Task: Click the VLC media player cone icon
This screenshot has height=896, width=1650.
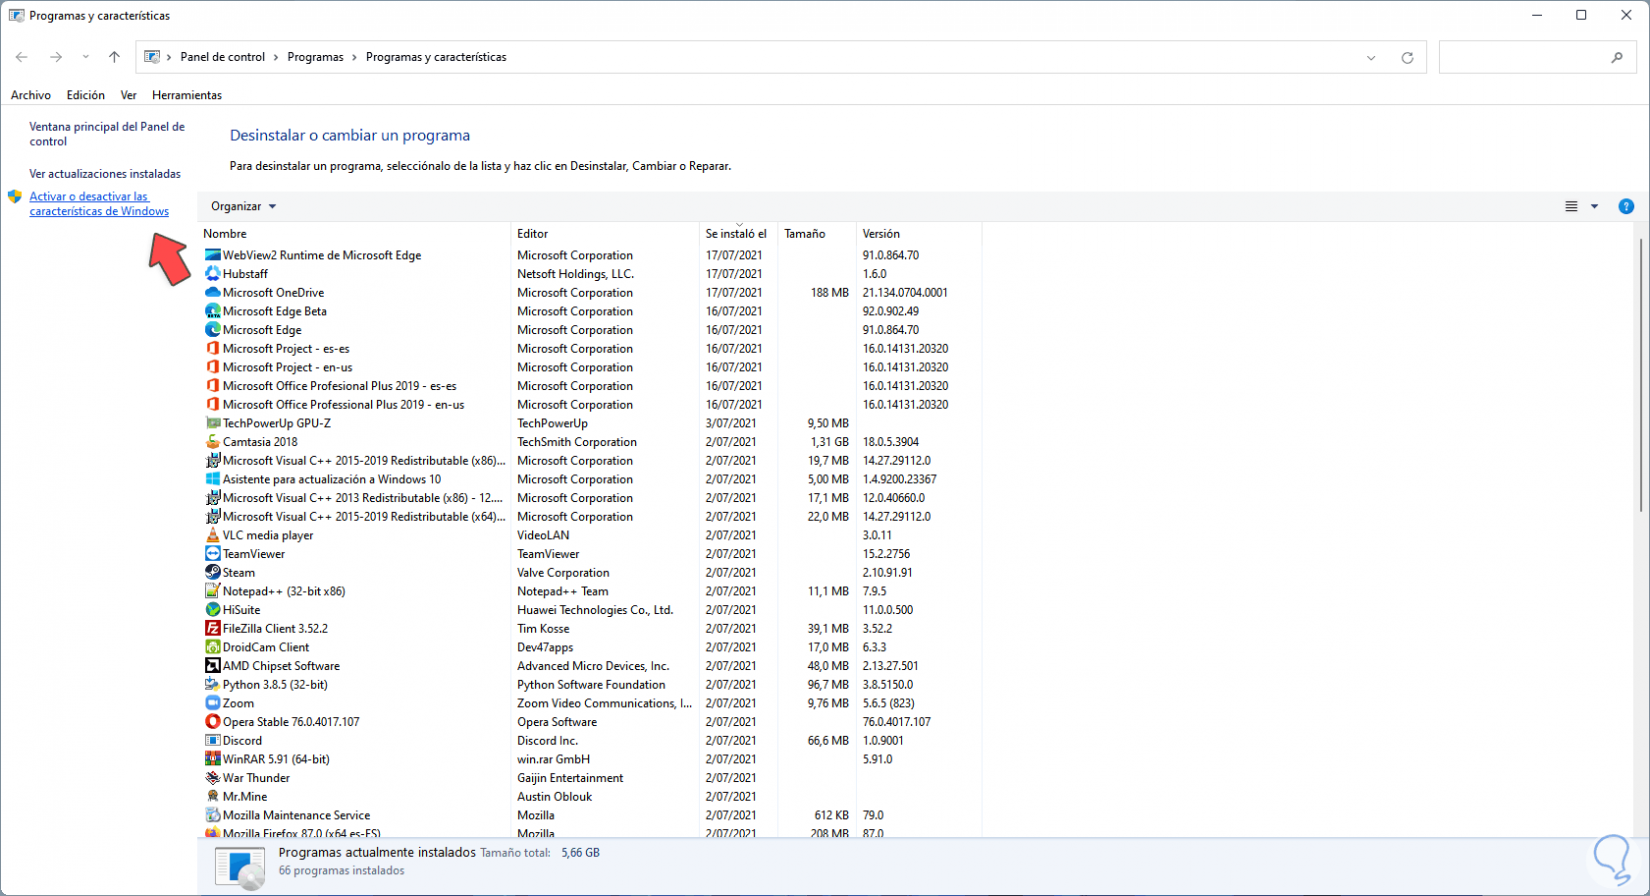Action: pos(212,535)
